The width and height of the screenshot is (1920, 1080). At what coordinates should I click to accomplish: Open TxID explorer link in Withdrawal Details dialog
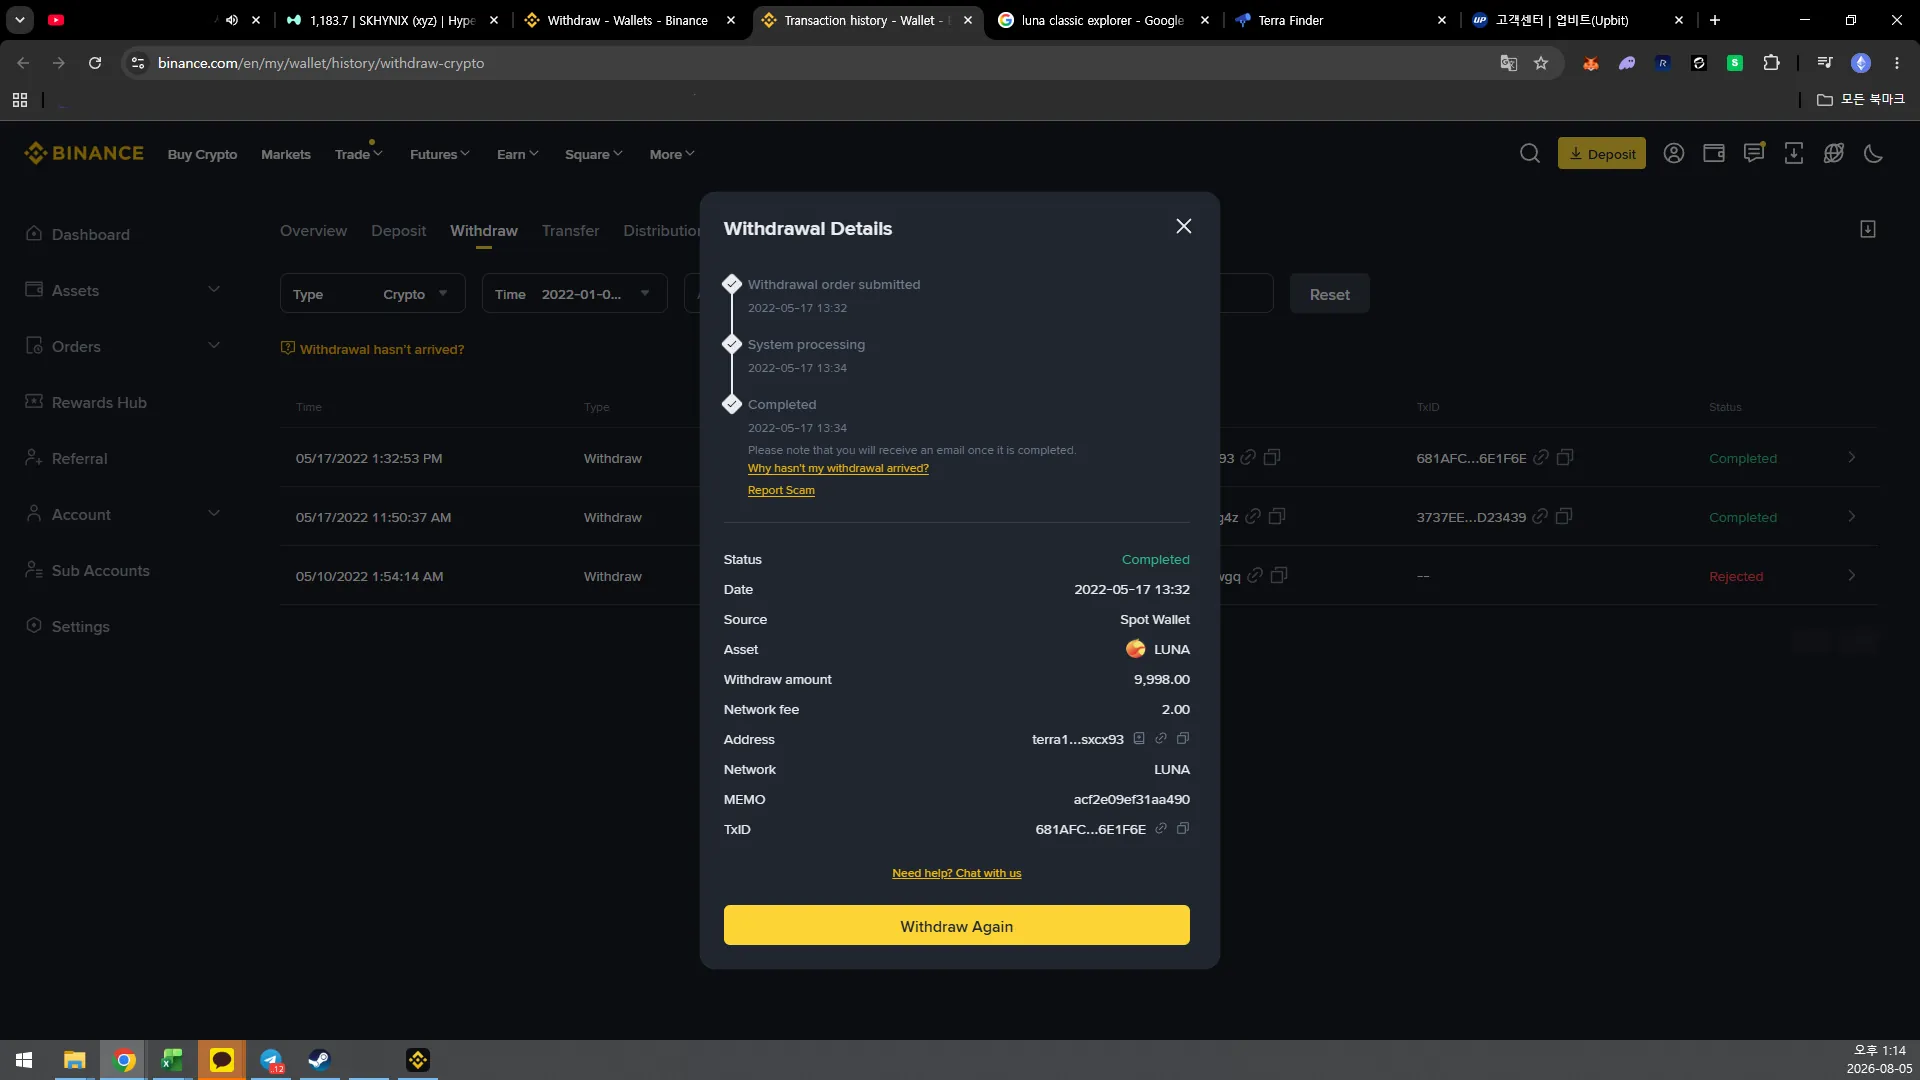tap(1161, 829)
